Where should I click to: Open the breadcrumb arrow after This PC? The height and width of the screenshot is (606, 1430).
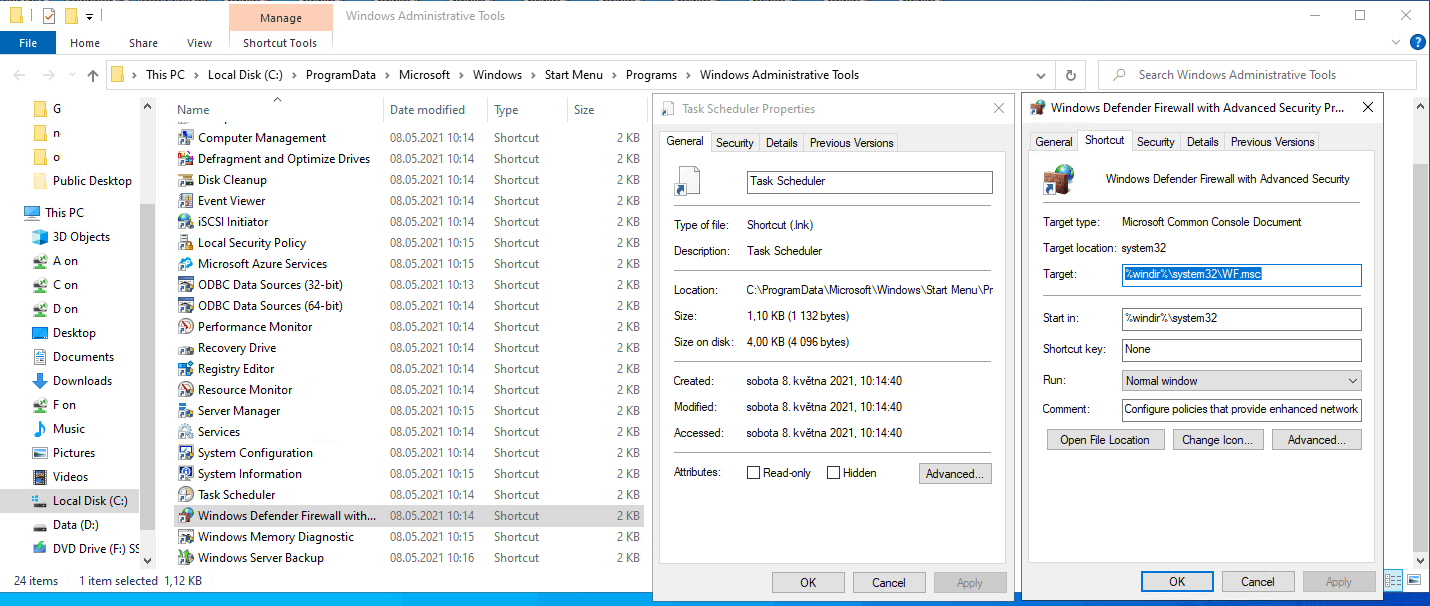pyautogui.click(x=196, y=75)
